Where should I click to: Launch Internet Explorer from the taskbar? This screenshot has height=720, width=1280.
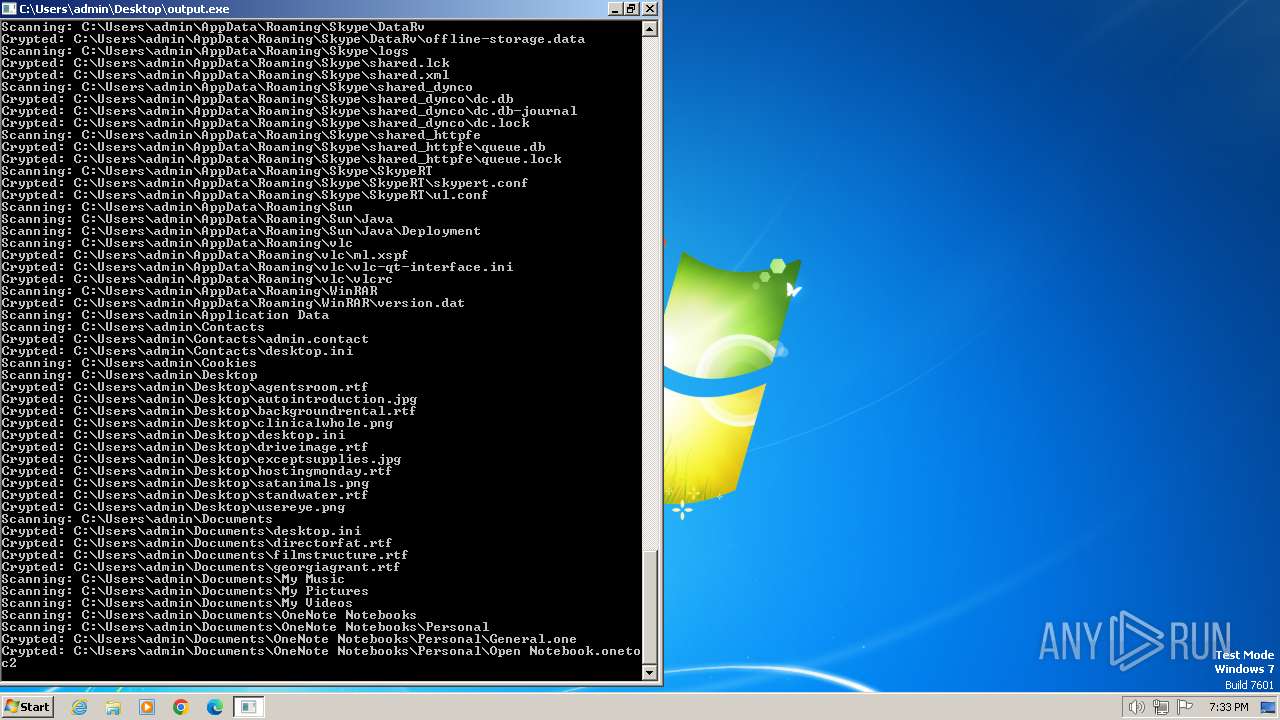click(80, 707)
